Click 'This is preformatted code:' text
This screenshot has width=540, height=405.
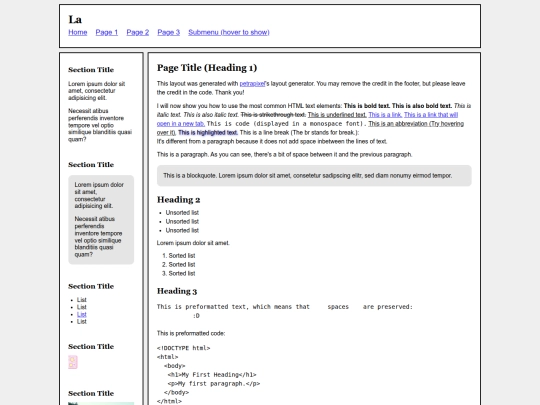click(x=191, y=333)
